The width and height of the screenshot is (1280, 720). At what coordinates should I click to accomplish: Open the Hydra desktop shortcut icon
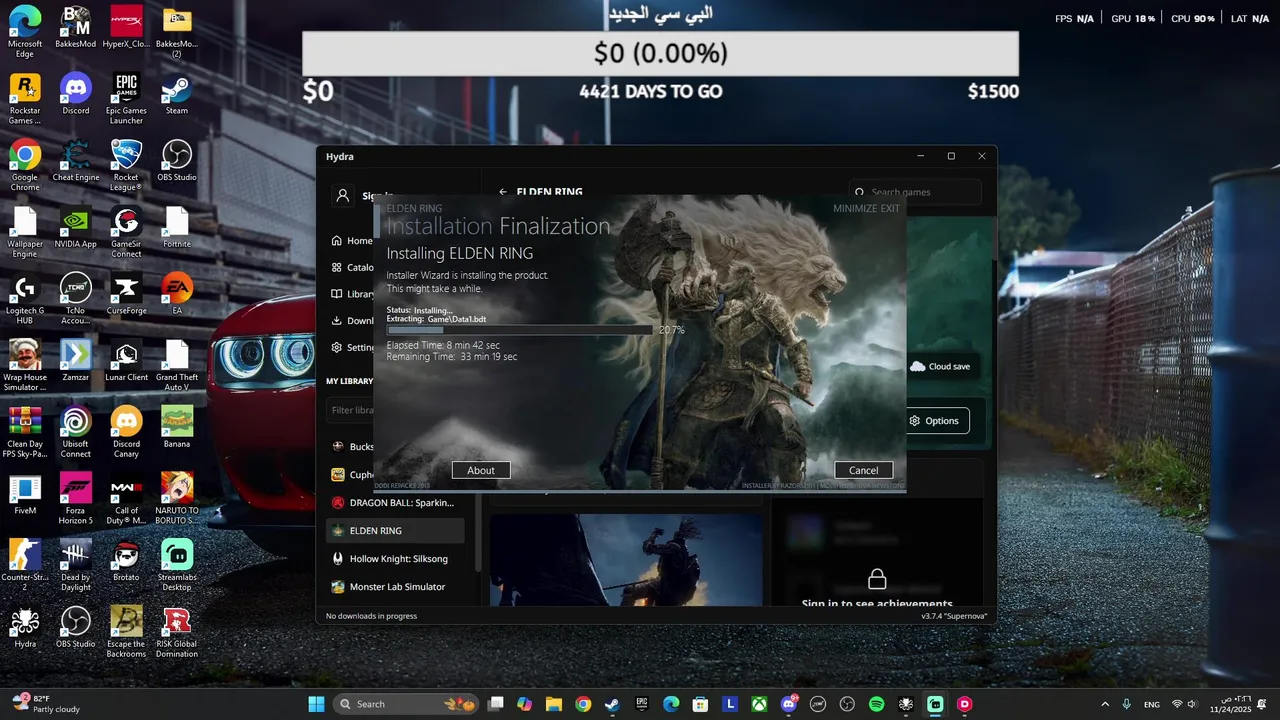coord(25,628)
